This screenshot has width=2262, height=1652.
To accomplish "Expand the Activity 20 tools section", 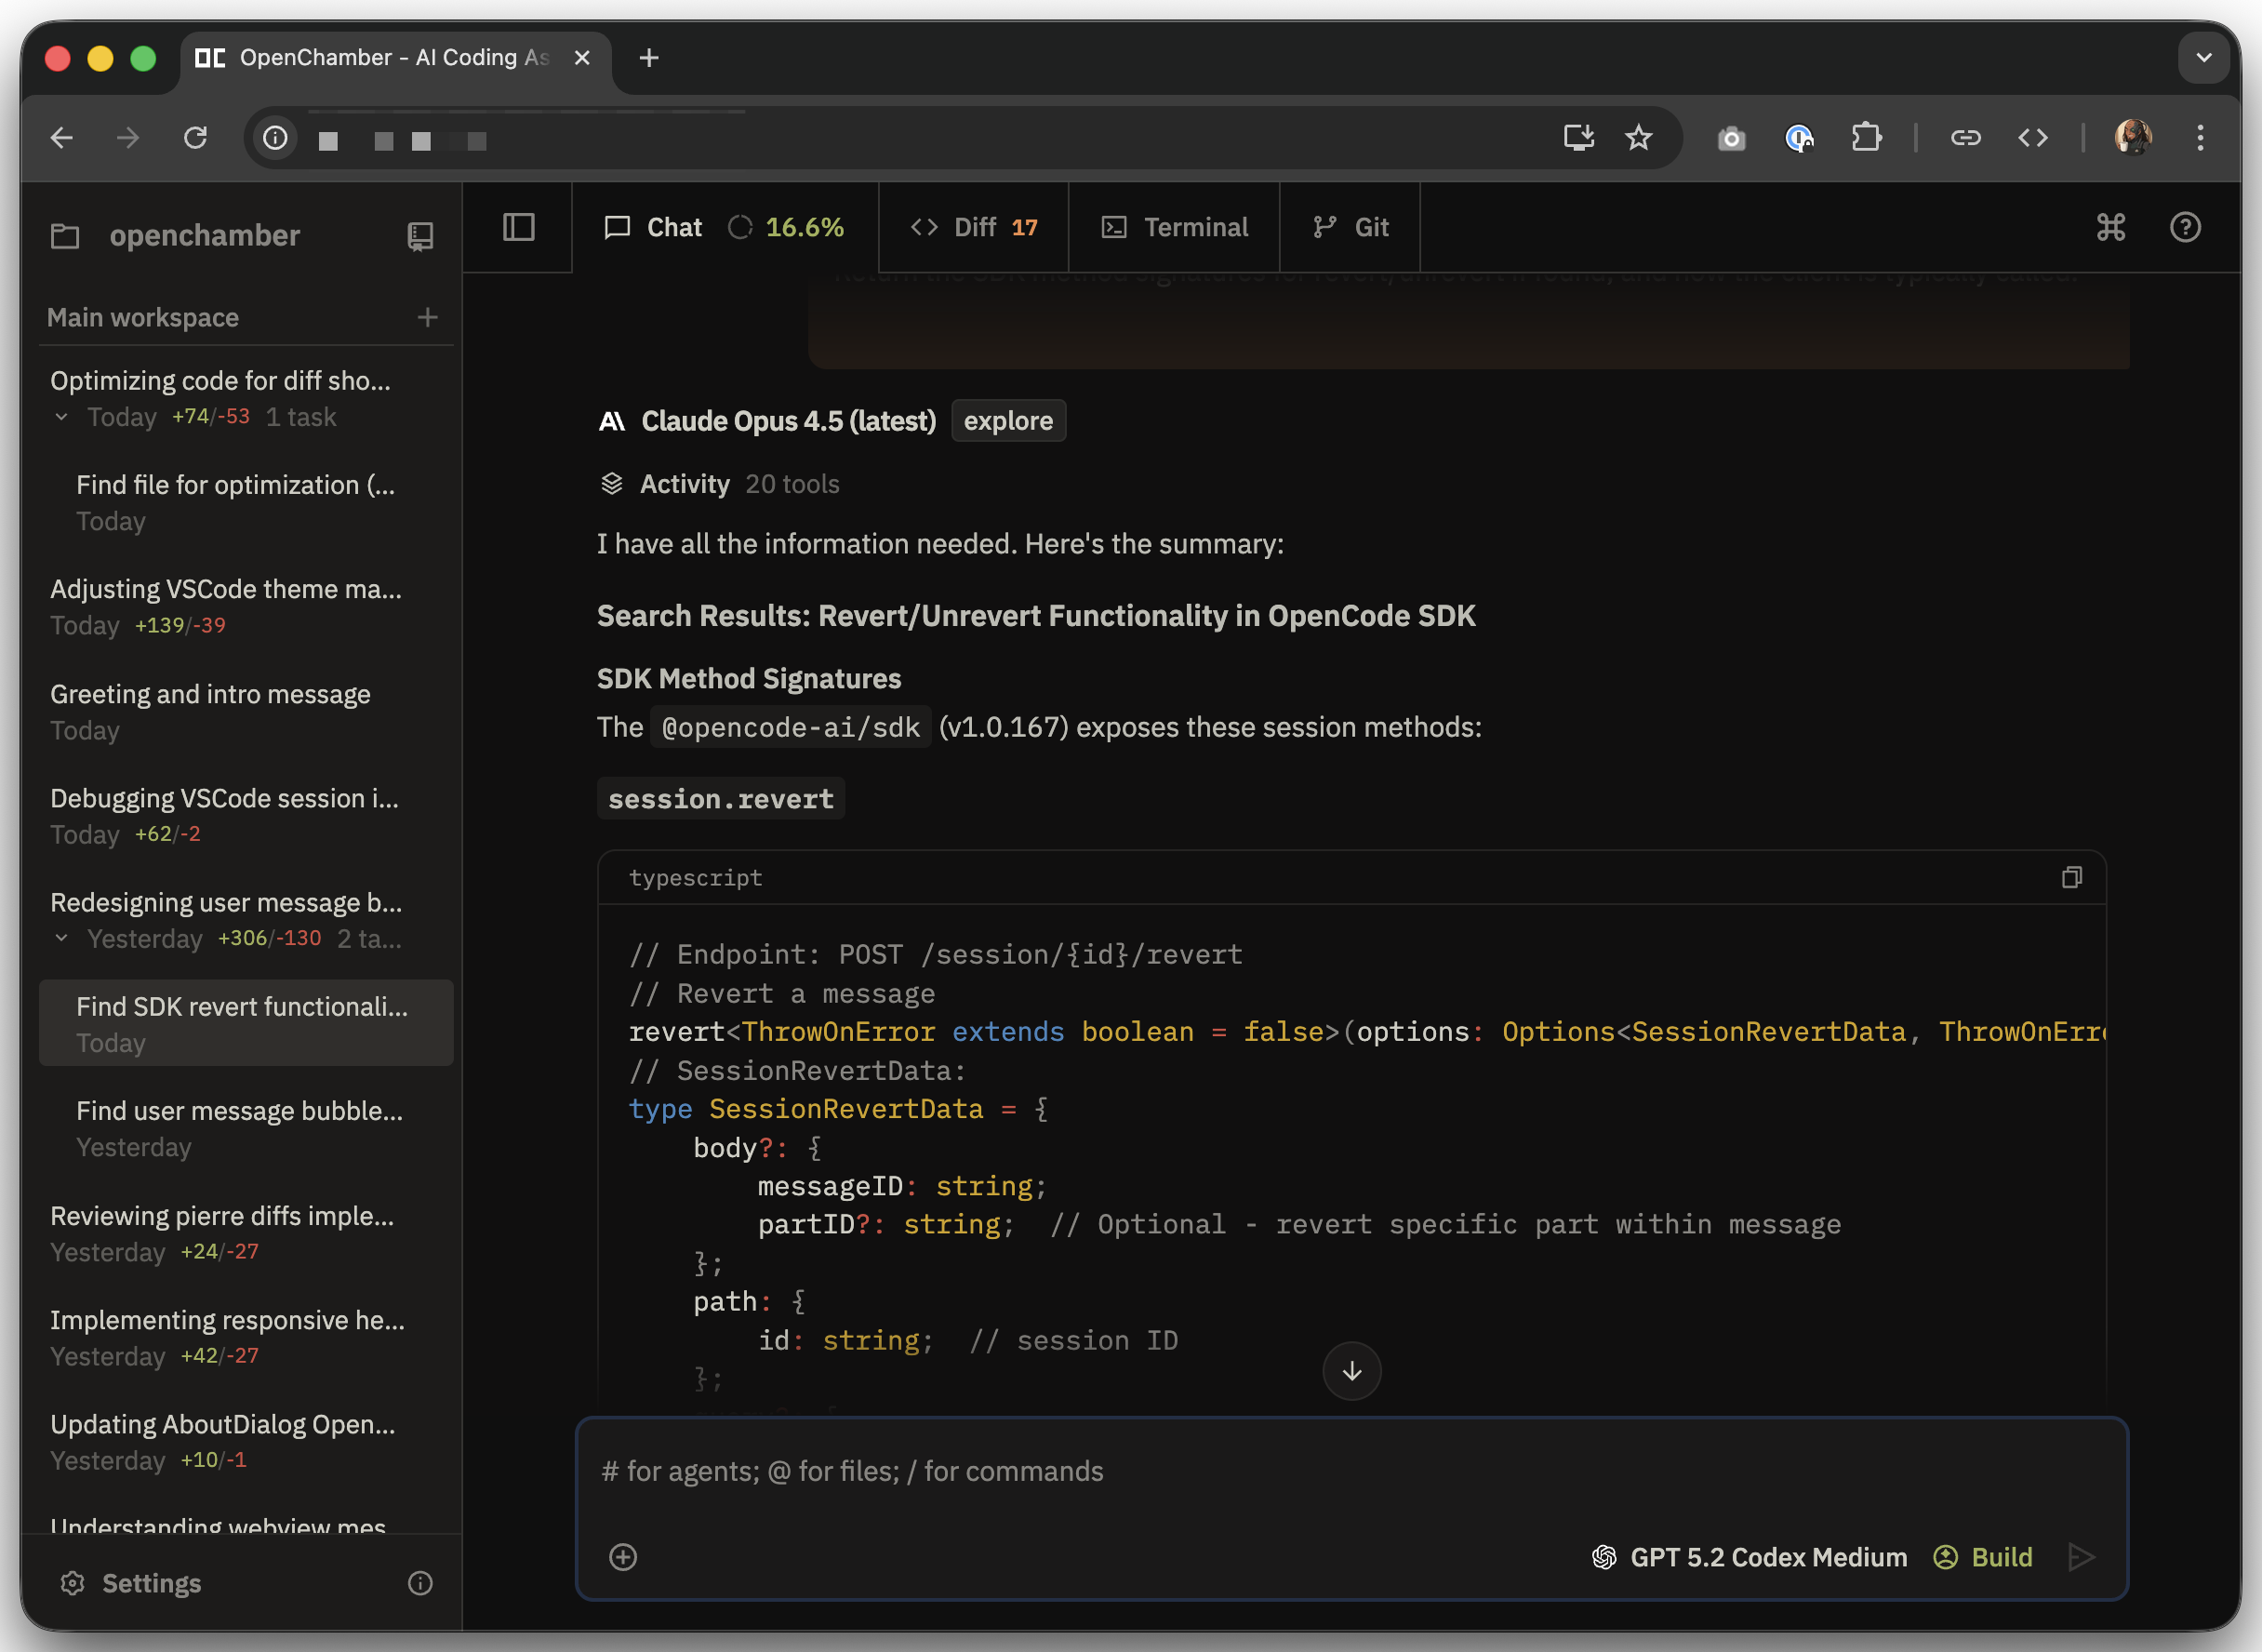I will coord(719,484).
